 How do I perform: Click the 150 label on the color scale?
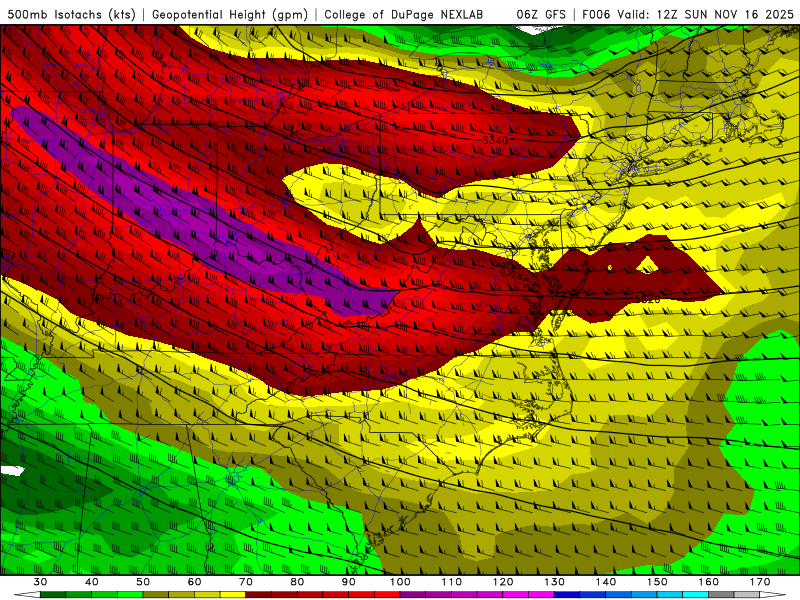pyautogui.click(x=657, y=582)
